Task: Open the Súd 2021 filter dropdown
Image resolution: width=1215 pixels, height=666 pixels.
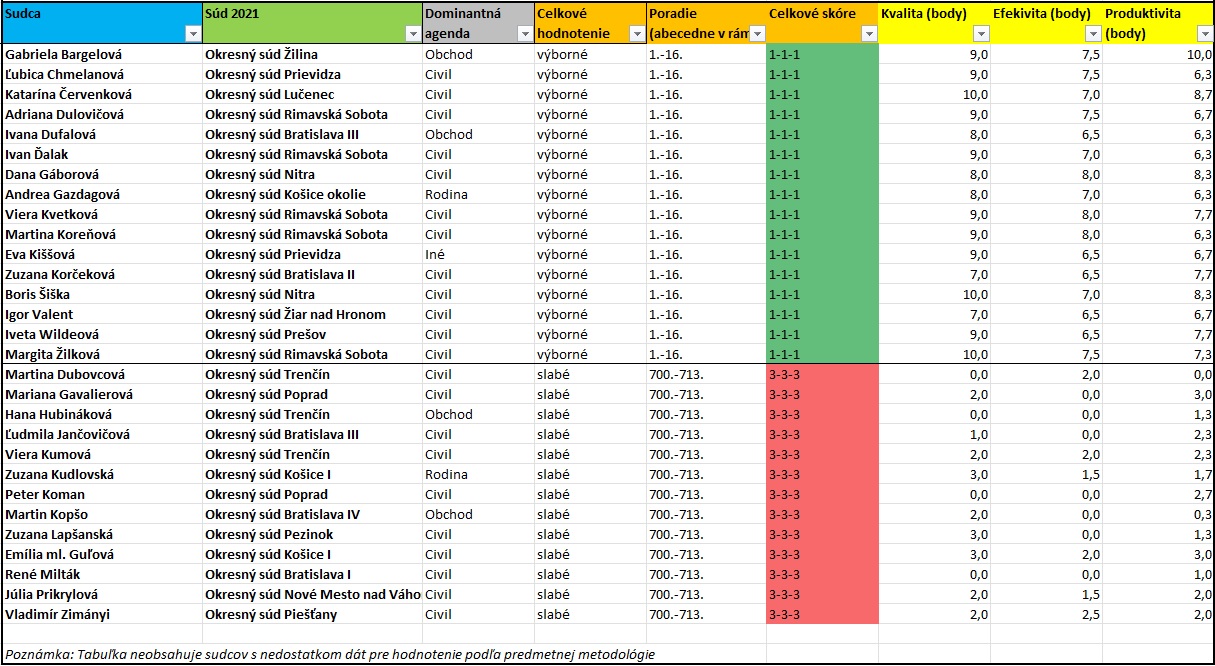Action: (x=412, y=34)
